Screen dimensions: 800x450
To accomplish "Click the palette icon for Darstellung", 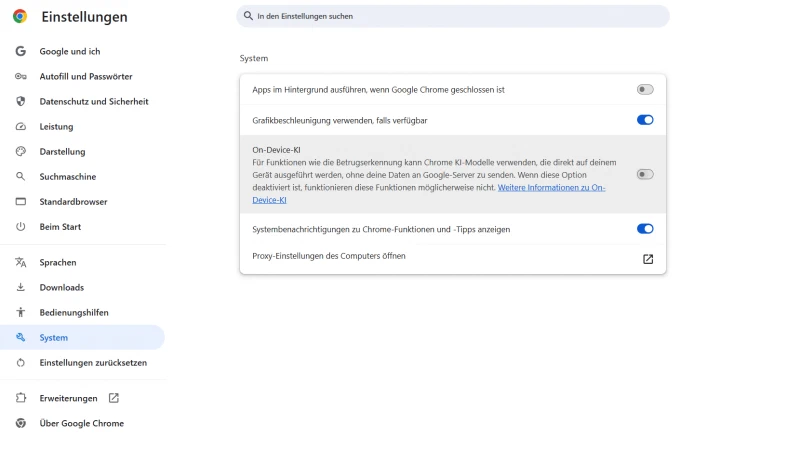I will pos(20,151).
